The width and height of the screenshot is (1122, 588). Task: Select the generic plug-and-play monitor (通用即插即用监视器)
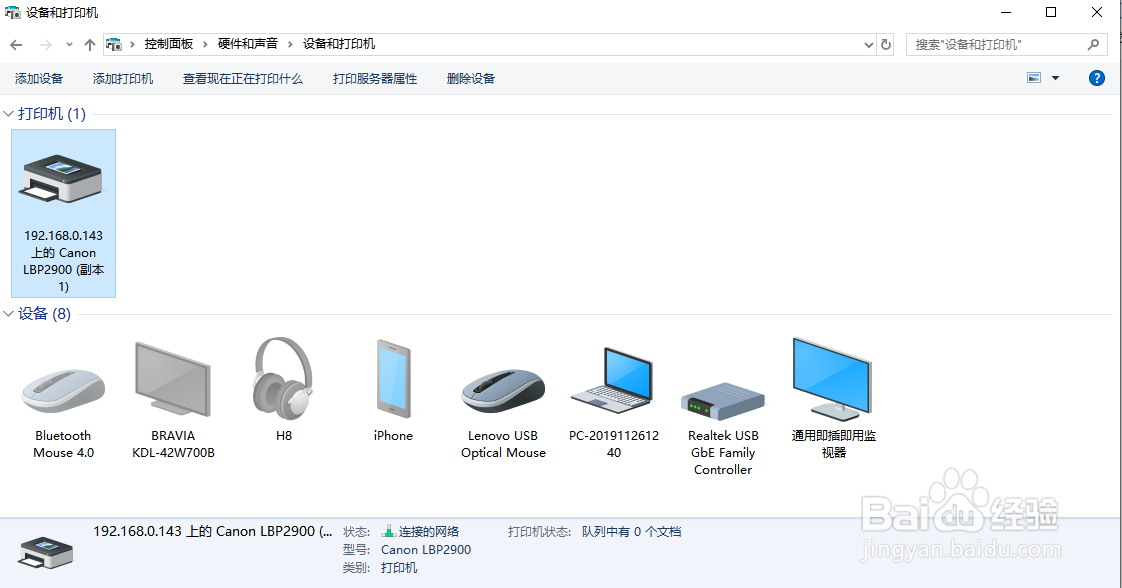(x=833, y=399)
